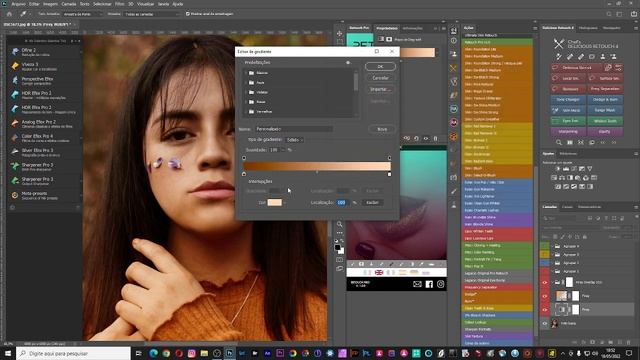Select the Move tool in the toolbar

coord(339,33)
